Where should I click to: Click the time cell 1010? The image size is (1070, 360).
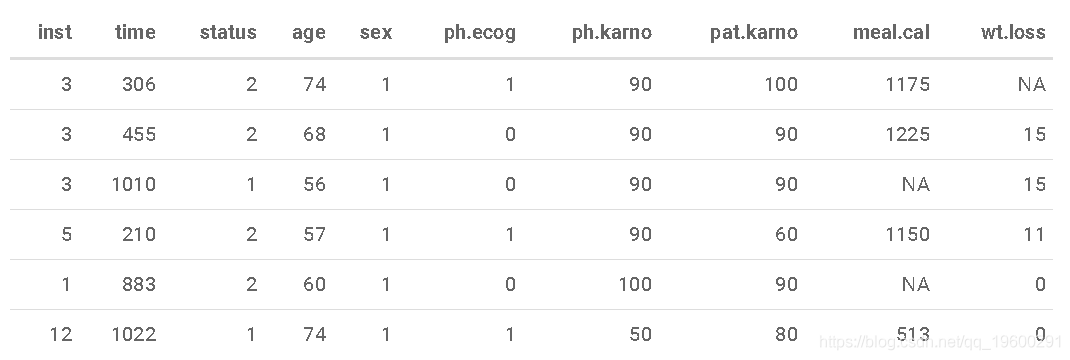(134, 184)
